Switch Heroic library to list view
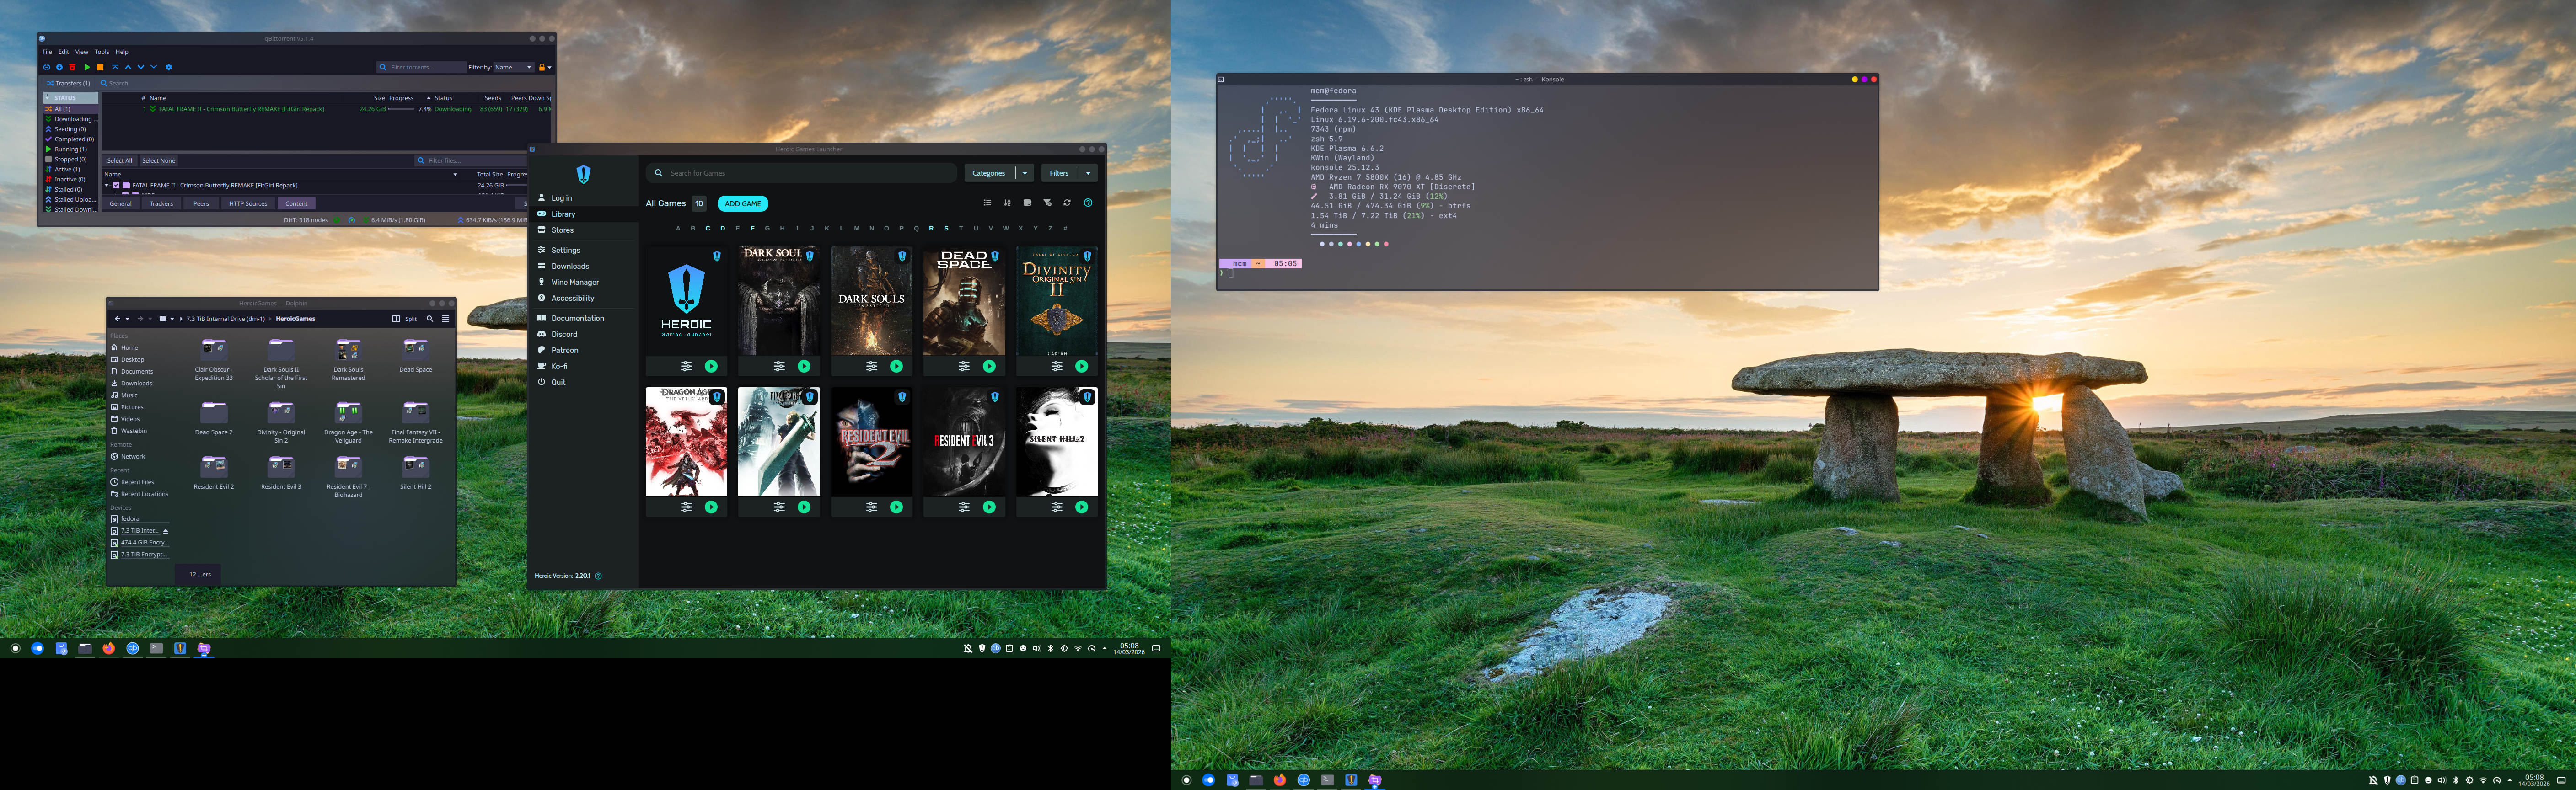2576x790 pixels. pos(987,203)
